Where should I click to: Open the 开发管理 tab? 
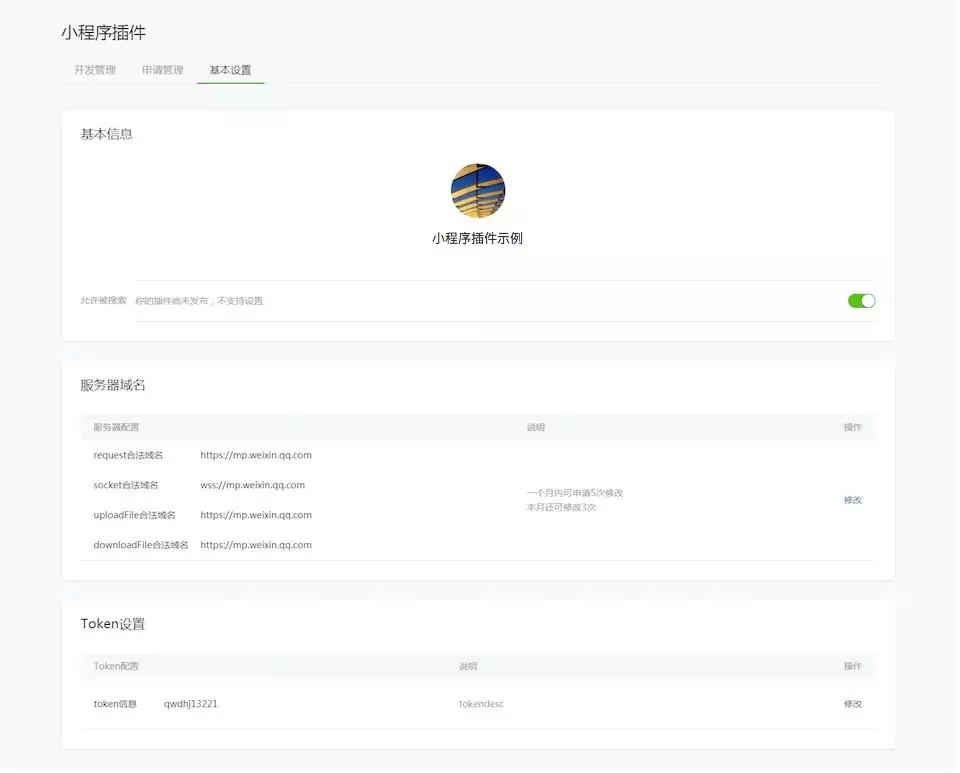click(95, 70)
